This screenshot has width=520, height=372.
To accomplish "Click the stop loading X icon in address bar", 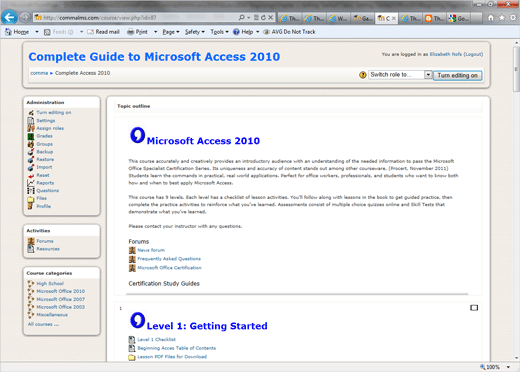I will click(271, 18).
